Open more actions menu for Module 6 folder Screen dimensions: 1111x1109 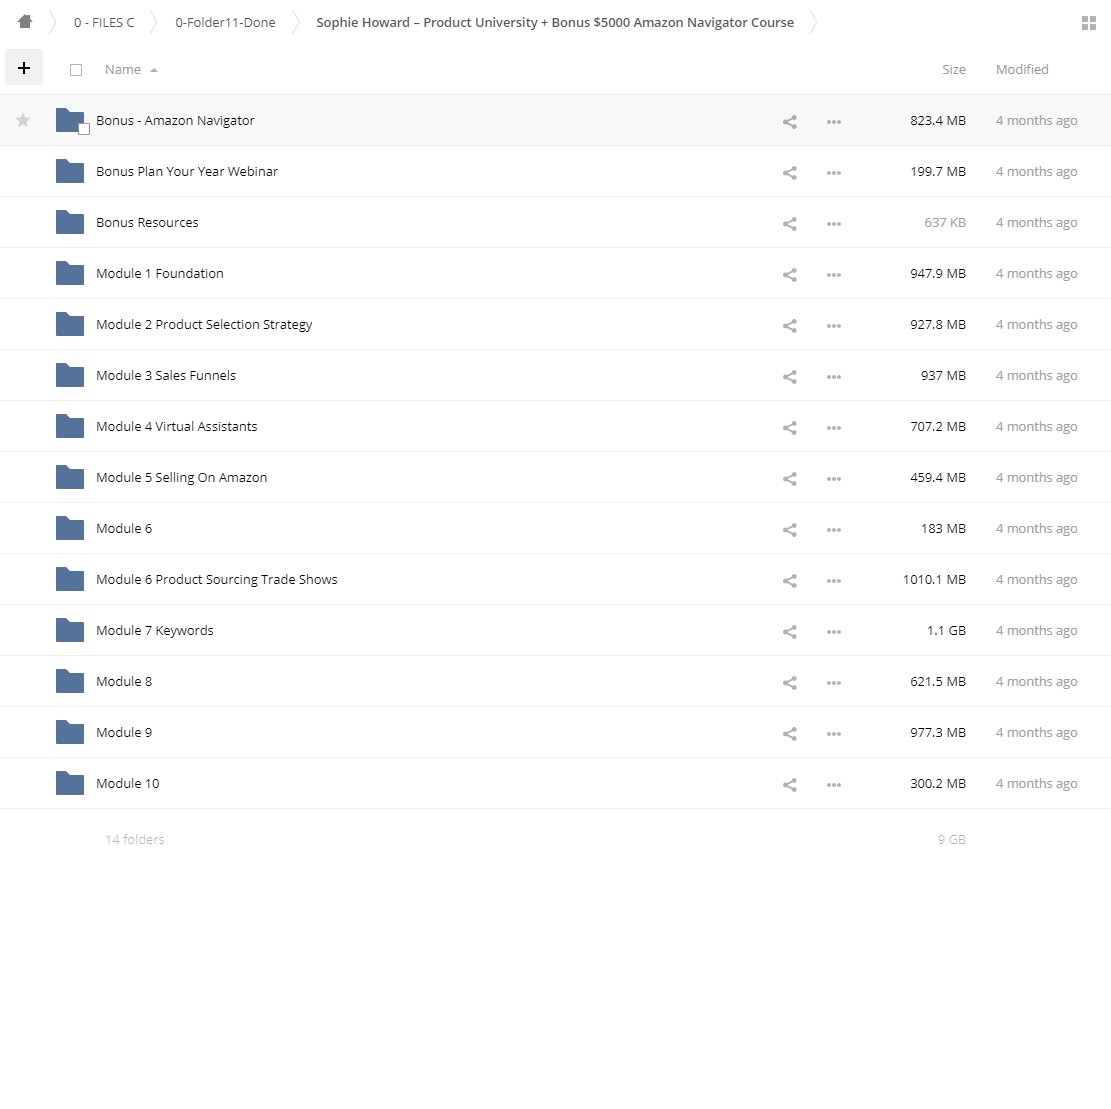click(834, 530)
